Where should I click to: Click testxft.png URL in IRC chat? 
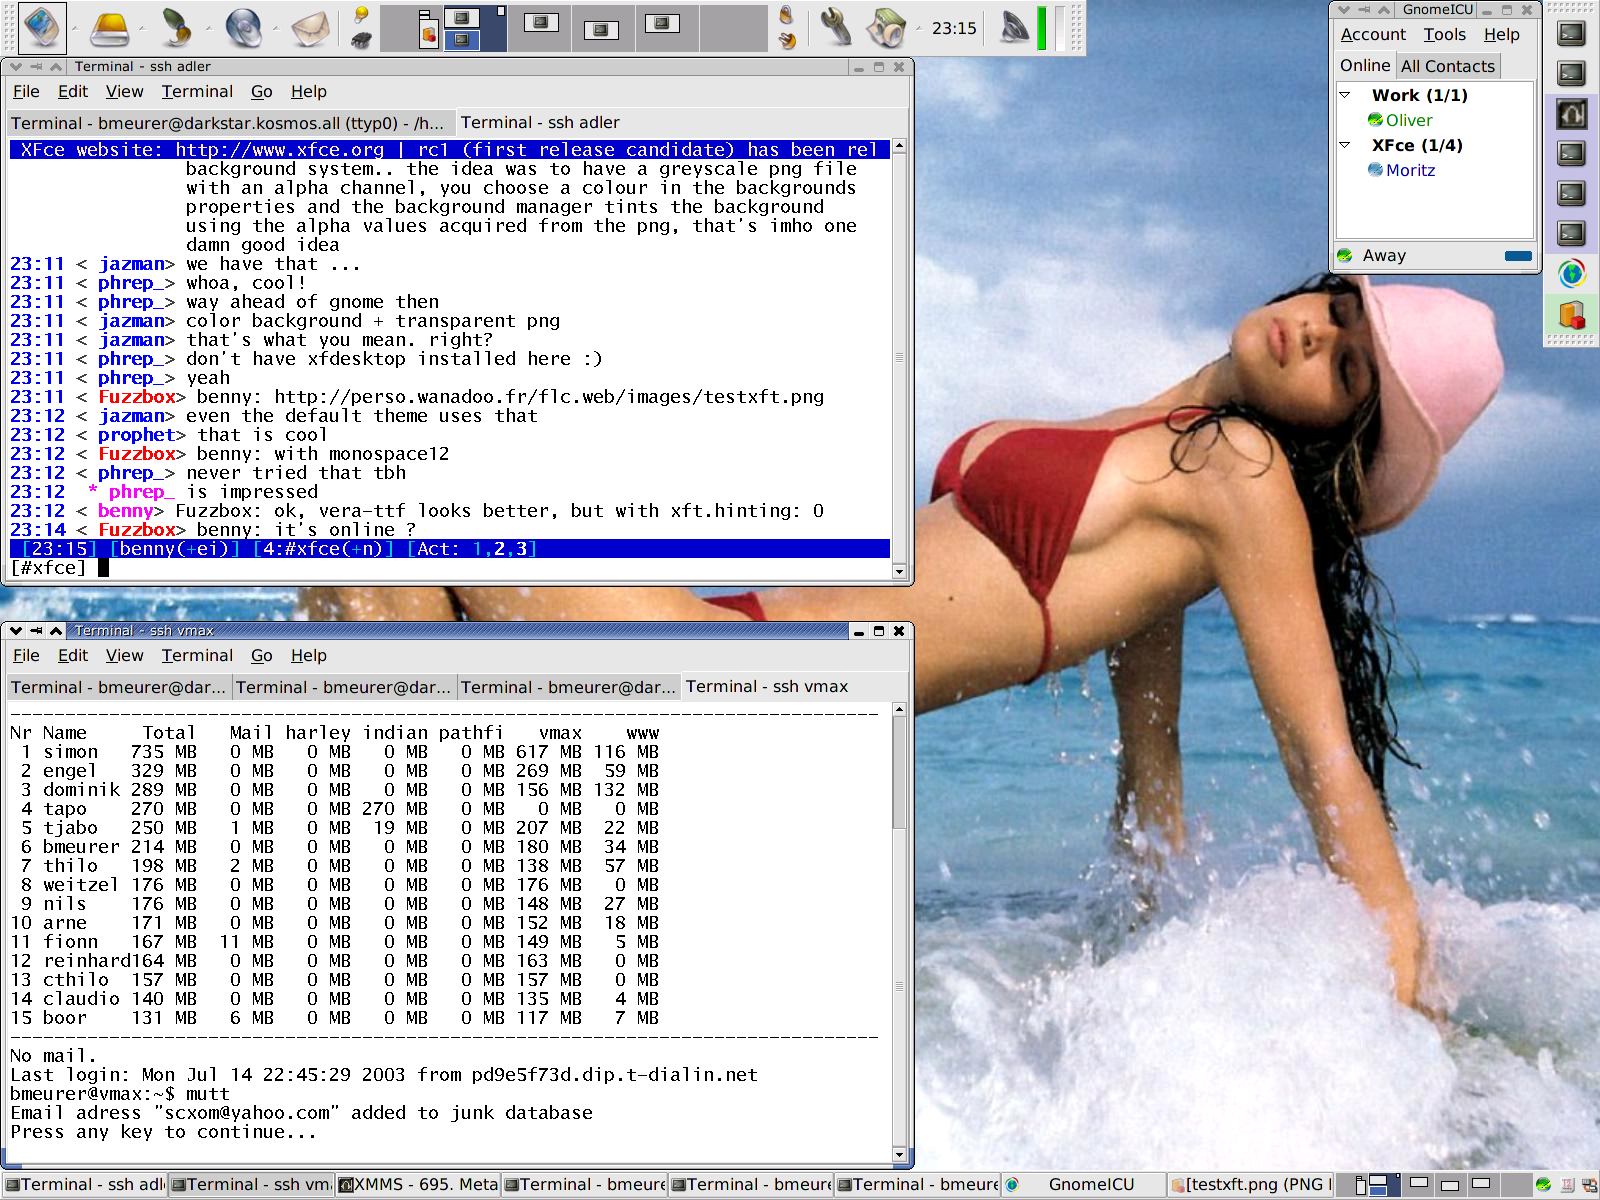click(x=549, y=397)
